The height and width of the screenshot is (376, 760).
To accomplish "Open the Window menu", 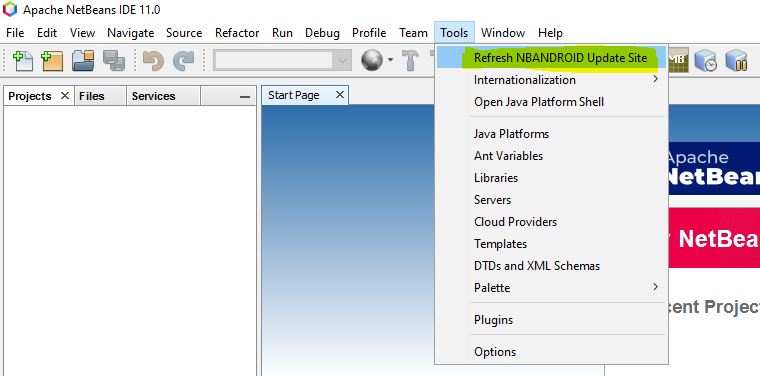I will 503,33.
